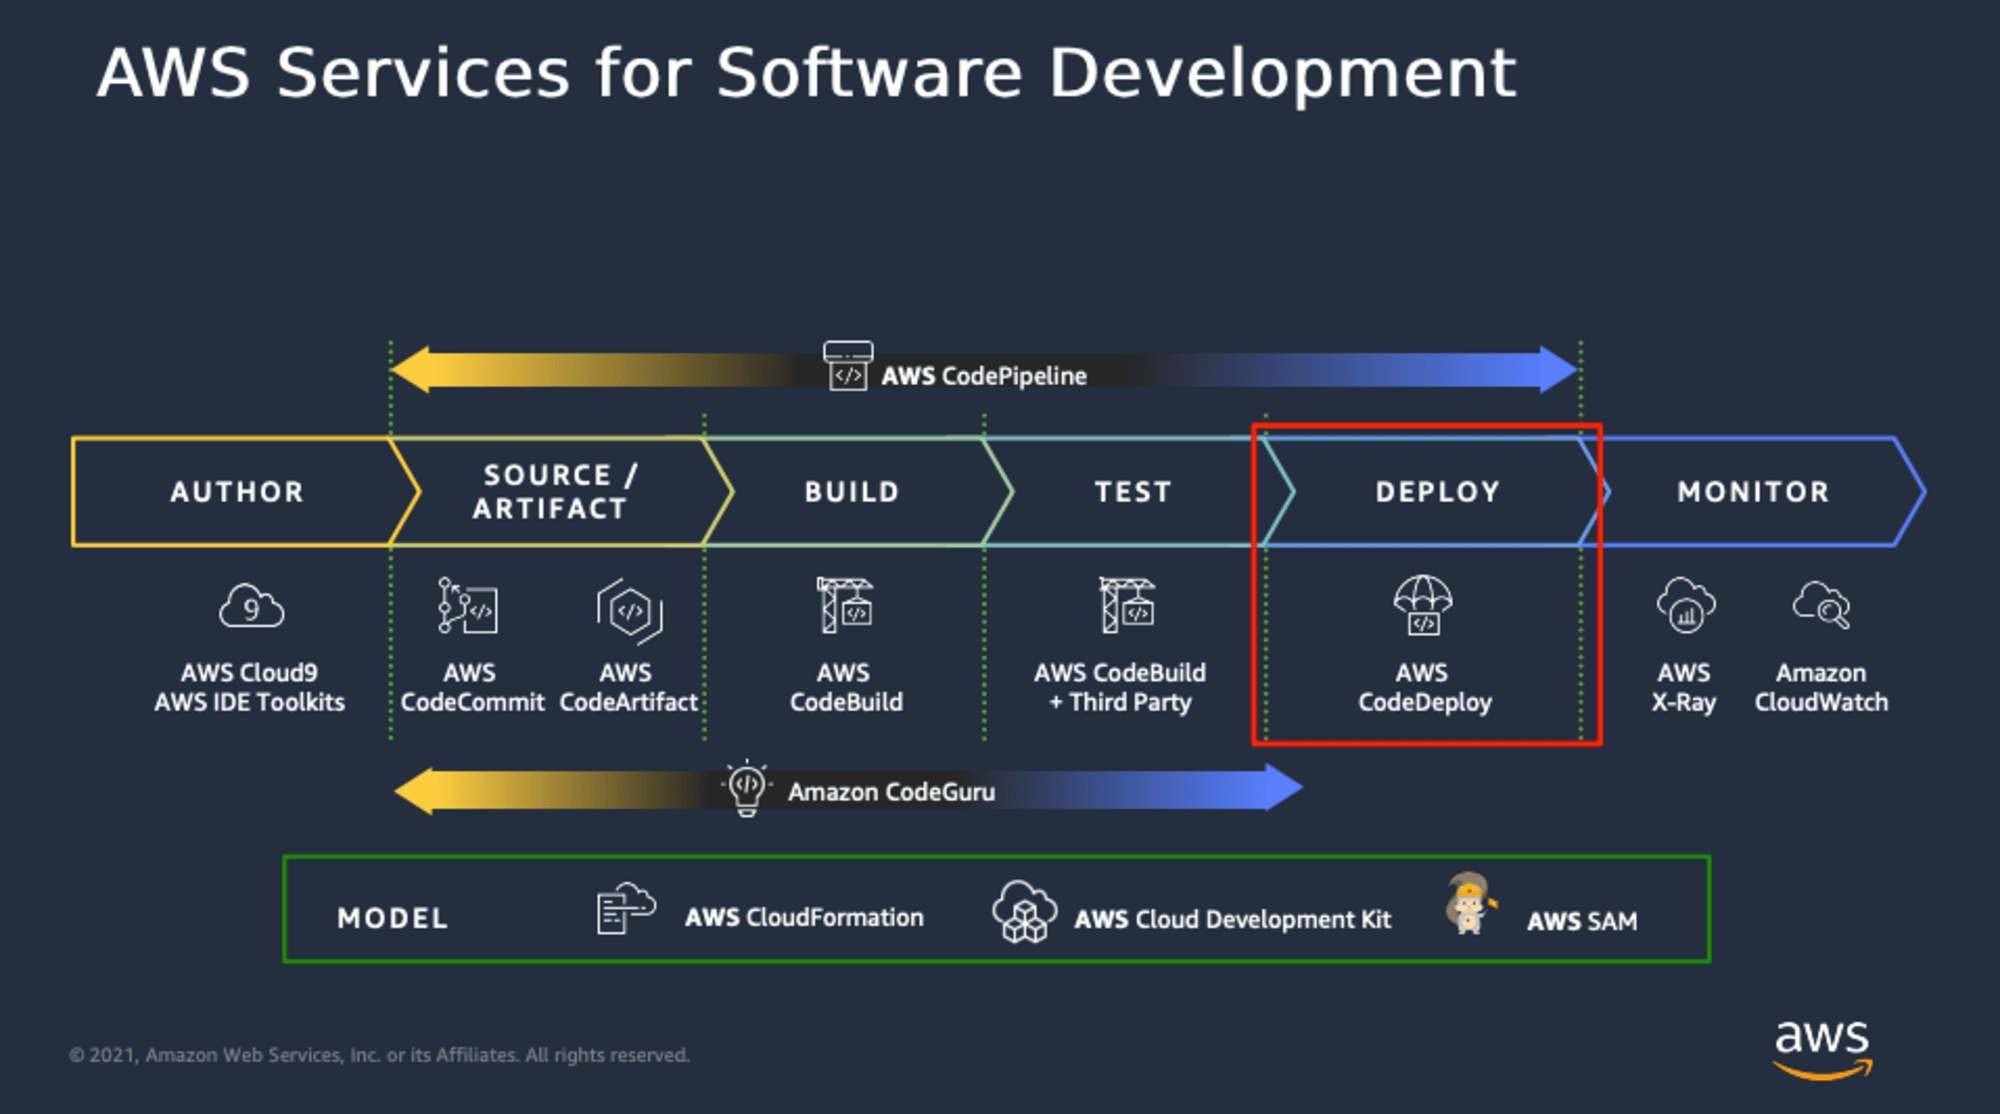Viewport: 2000px width, 1114px height.
Task: Select the MONITOR stage label
Action: click(x=1754, y=492)
